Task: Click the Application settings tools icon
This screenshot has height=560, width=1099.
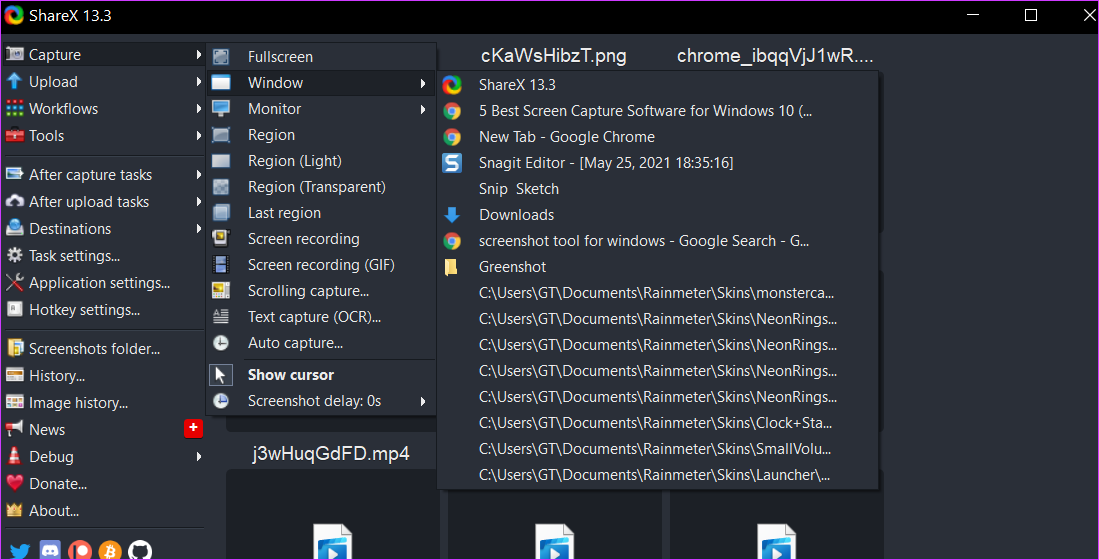Action: tap(14, 282)
